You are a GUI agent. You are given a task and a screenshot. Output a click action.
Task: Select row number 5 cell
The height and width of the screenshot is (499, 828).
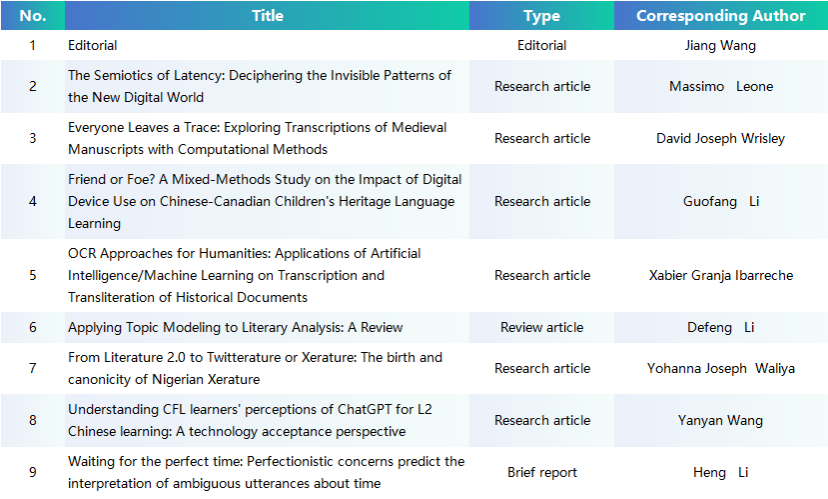pos(32,275)
